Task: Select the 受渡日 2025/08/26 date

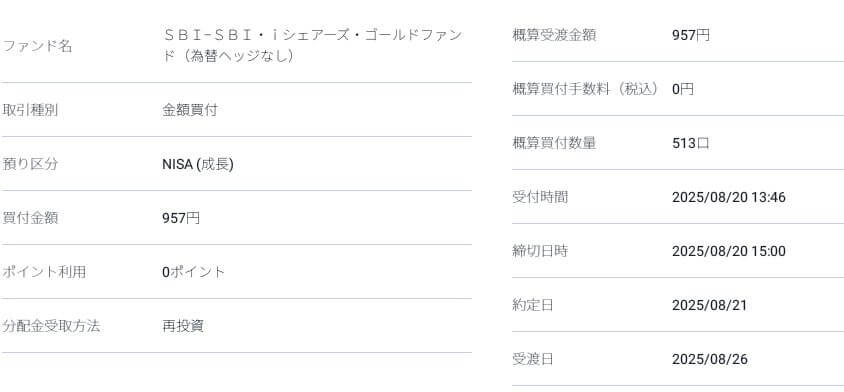Action: click(x=709, y=359)
